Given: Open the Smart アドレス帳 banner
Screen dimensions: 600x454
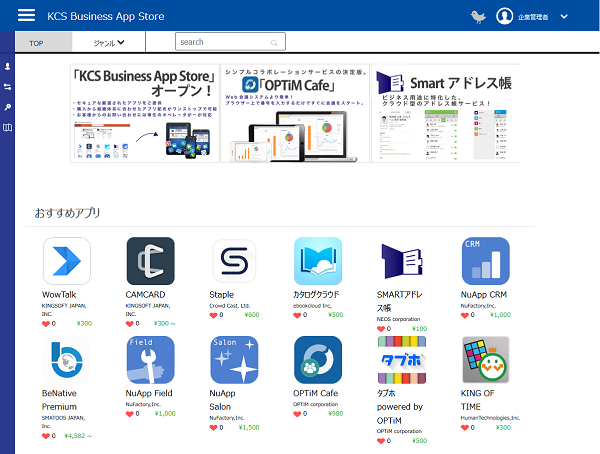Looking at the screenshot, I should 445,113.
